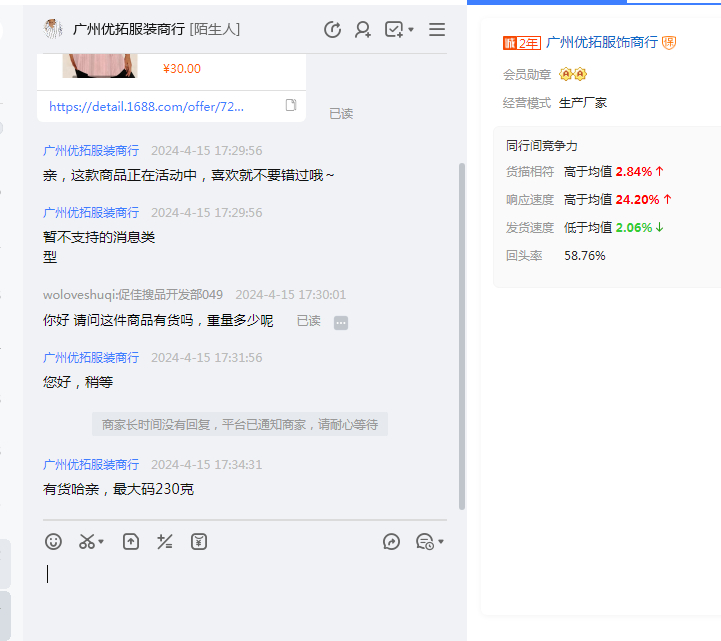Image resolution: width=721 pixels, height=641 pixels.
Task: Click the message '有货哈亲，最大码230克'
Action: coord(118,489)
